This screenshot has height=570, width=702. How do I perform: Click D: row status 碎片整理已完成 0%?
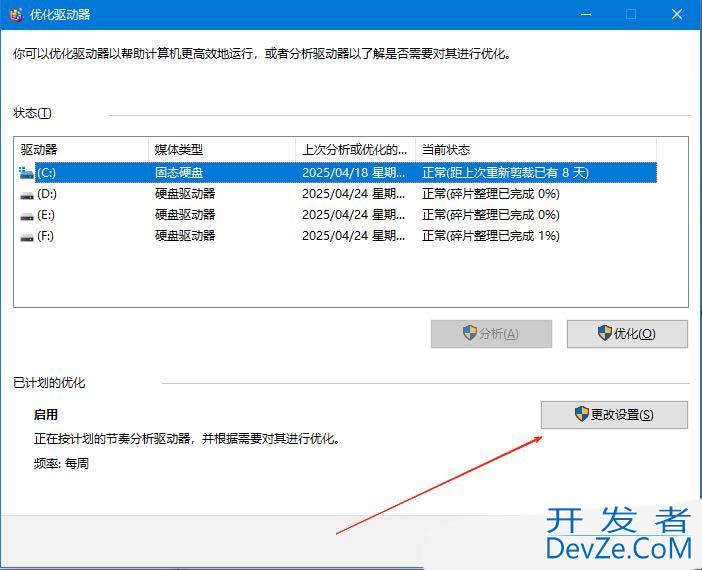pyautogui.click(x=491, y=194)
